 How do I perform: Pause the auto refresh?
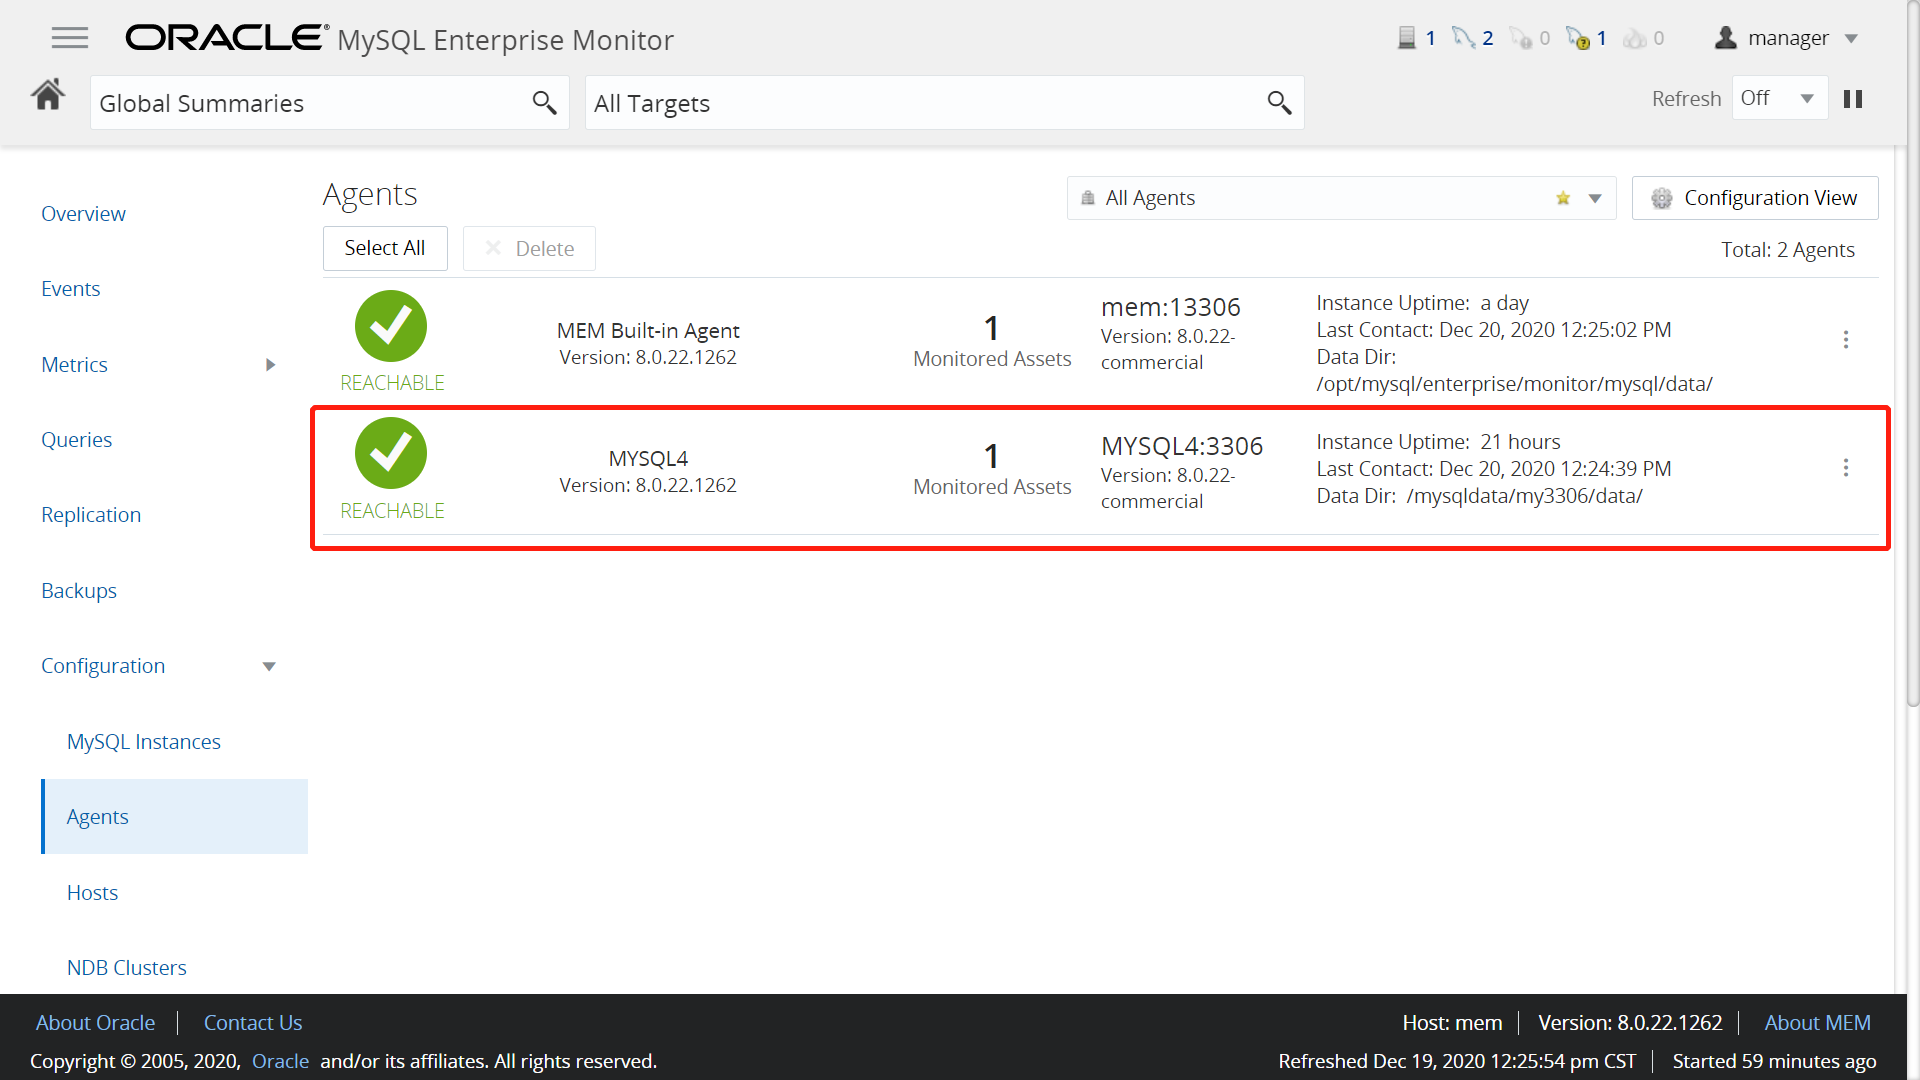1853,99
